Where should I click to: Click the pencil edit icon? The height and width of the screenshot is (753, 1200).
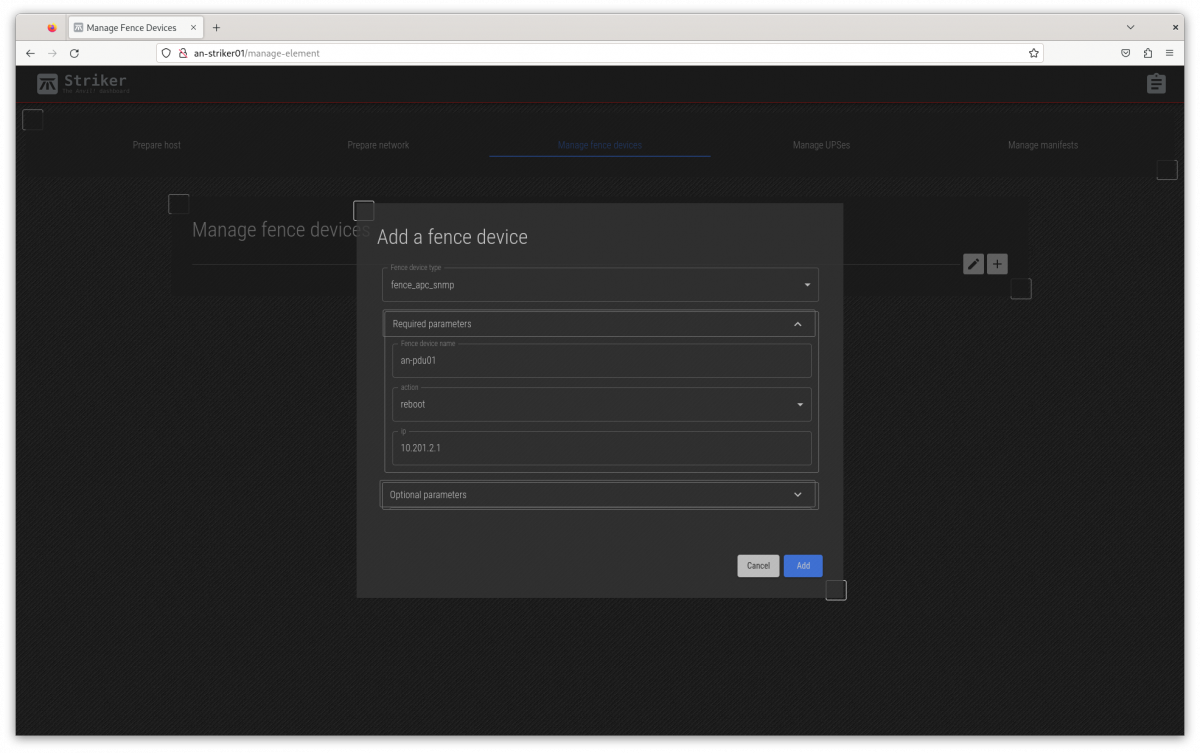pos(973,264)
